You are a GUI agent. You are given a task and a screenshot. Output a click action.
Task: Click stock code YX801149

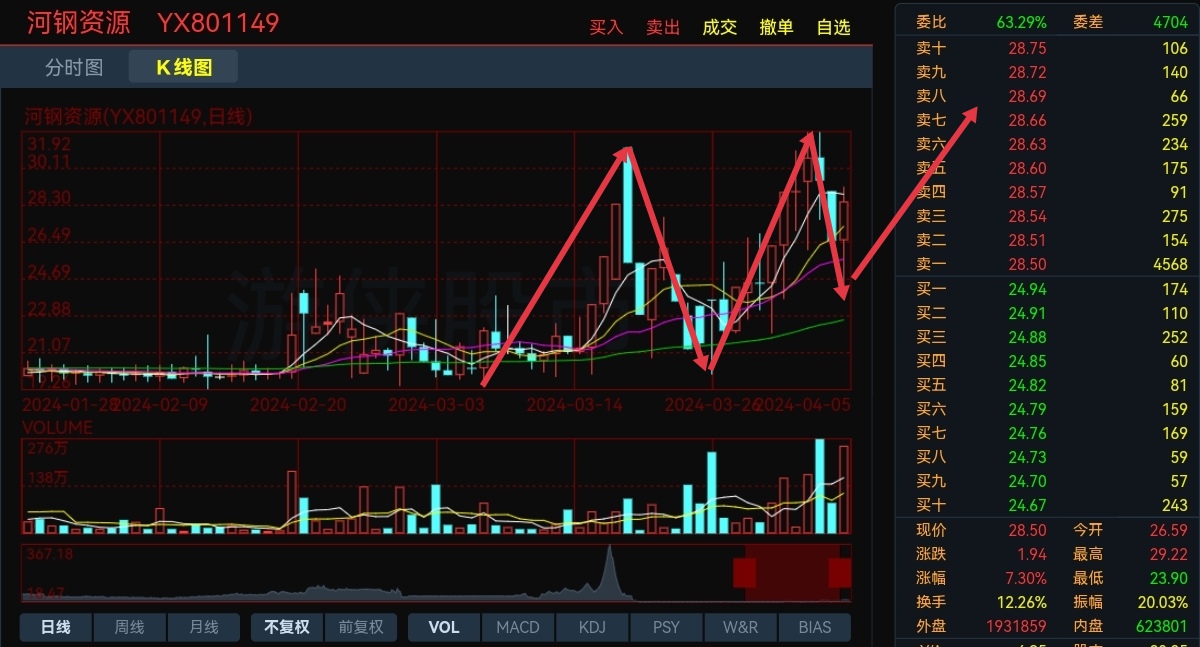[x=218, y=22]
